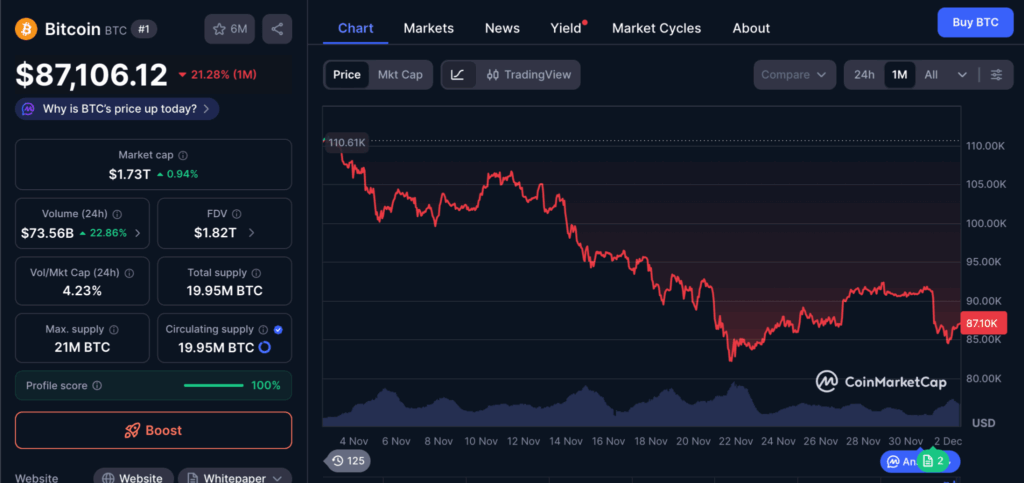Screen dimensions: 1024x483
Task: Click the Market cap info icon
Action: 182,155
